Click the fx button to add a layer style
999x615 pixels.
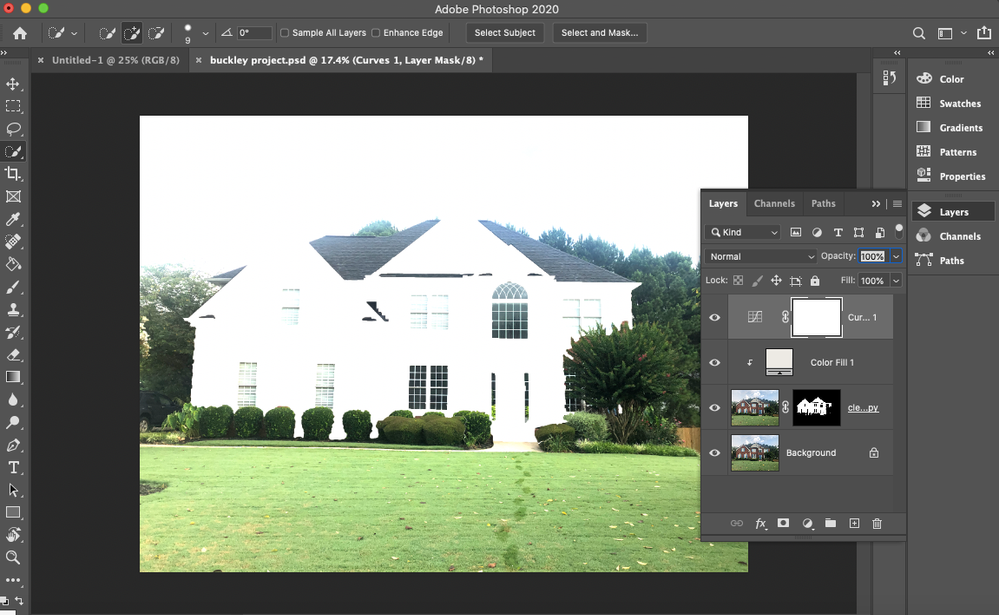(x=761, y=523)
